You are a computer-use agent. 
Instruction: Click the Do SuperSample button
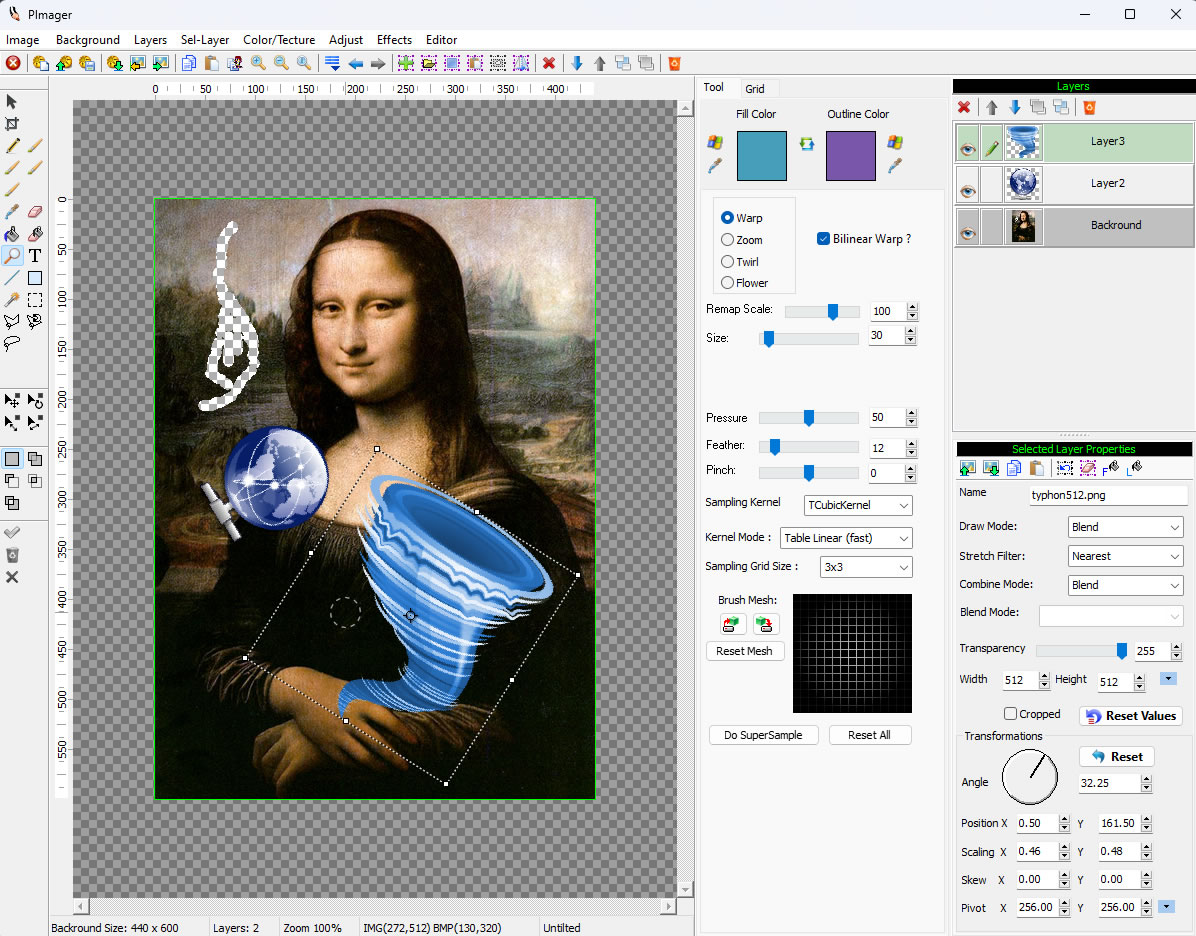coord(763,735)
